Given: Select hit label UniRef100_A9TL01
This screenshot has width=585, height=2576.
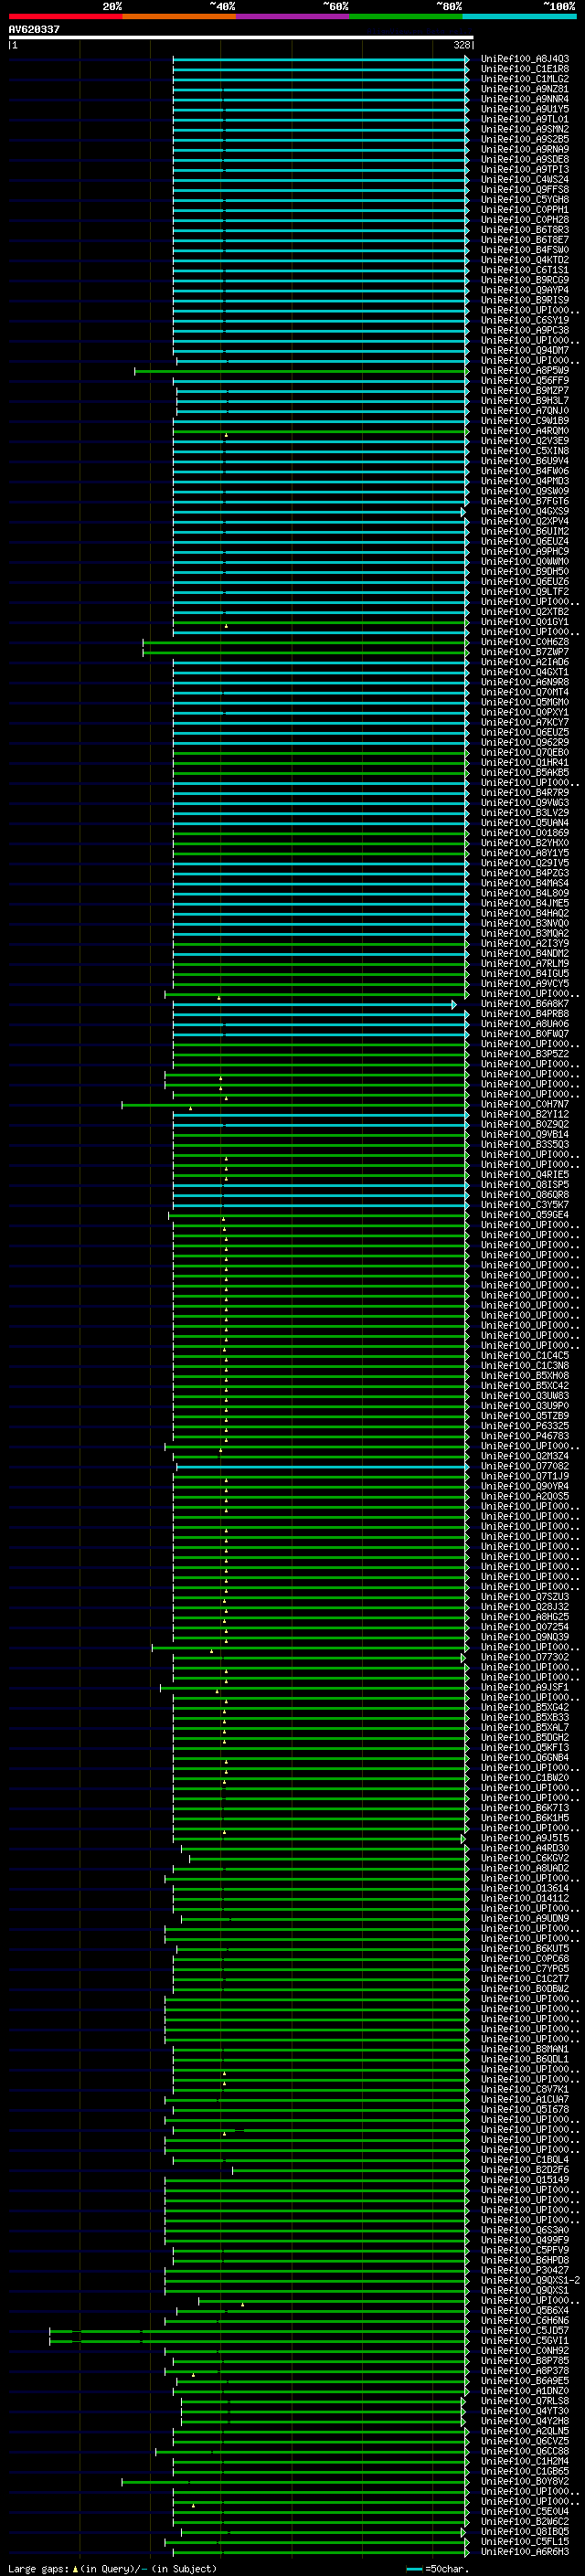Looking at the screenshot, I should pos(524,119).
